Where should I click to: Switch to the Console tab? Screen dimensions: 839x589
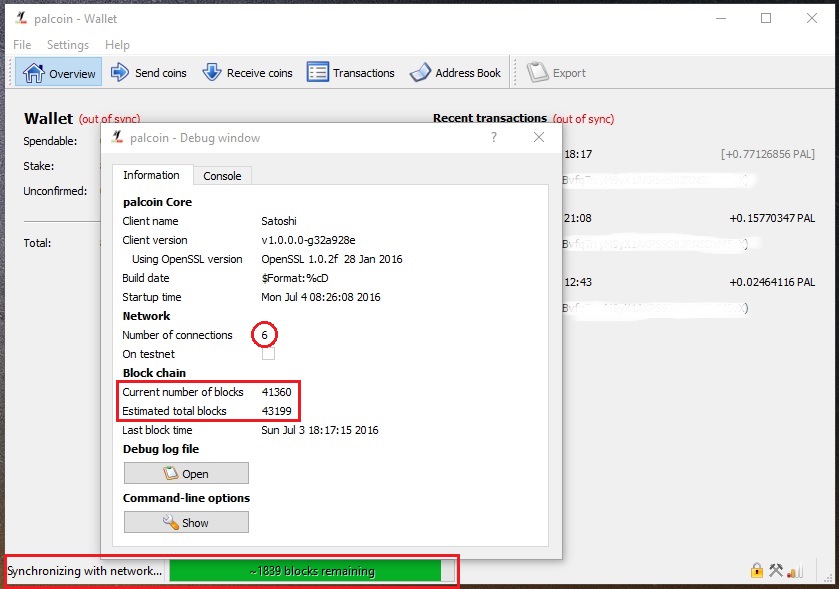click(x=222, y=176)
